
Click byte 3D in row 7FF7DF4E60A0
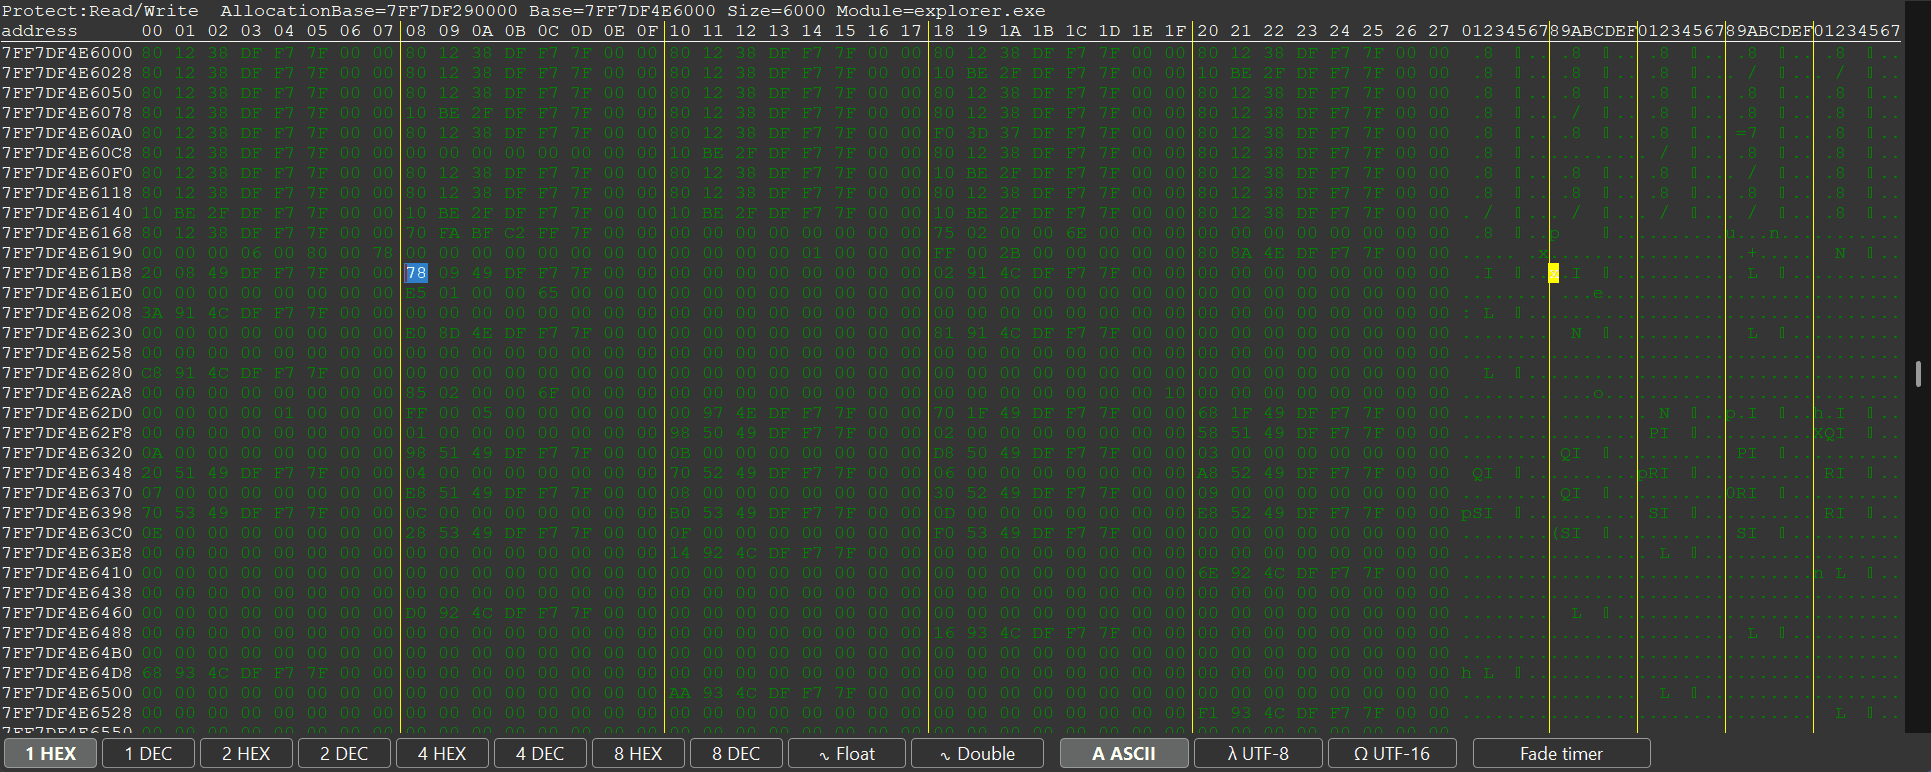click(x=977, y=132)
